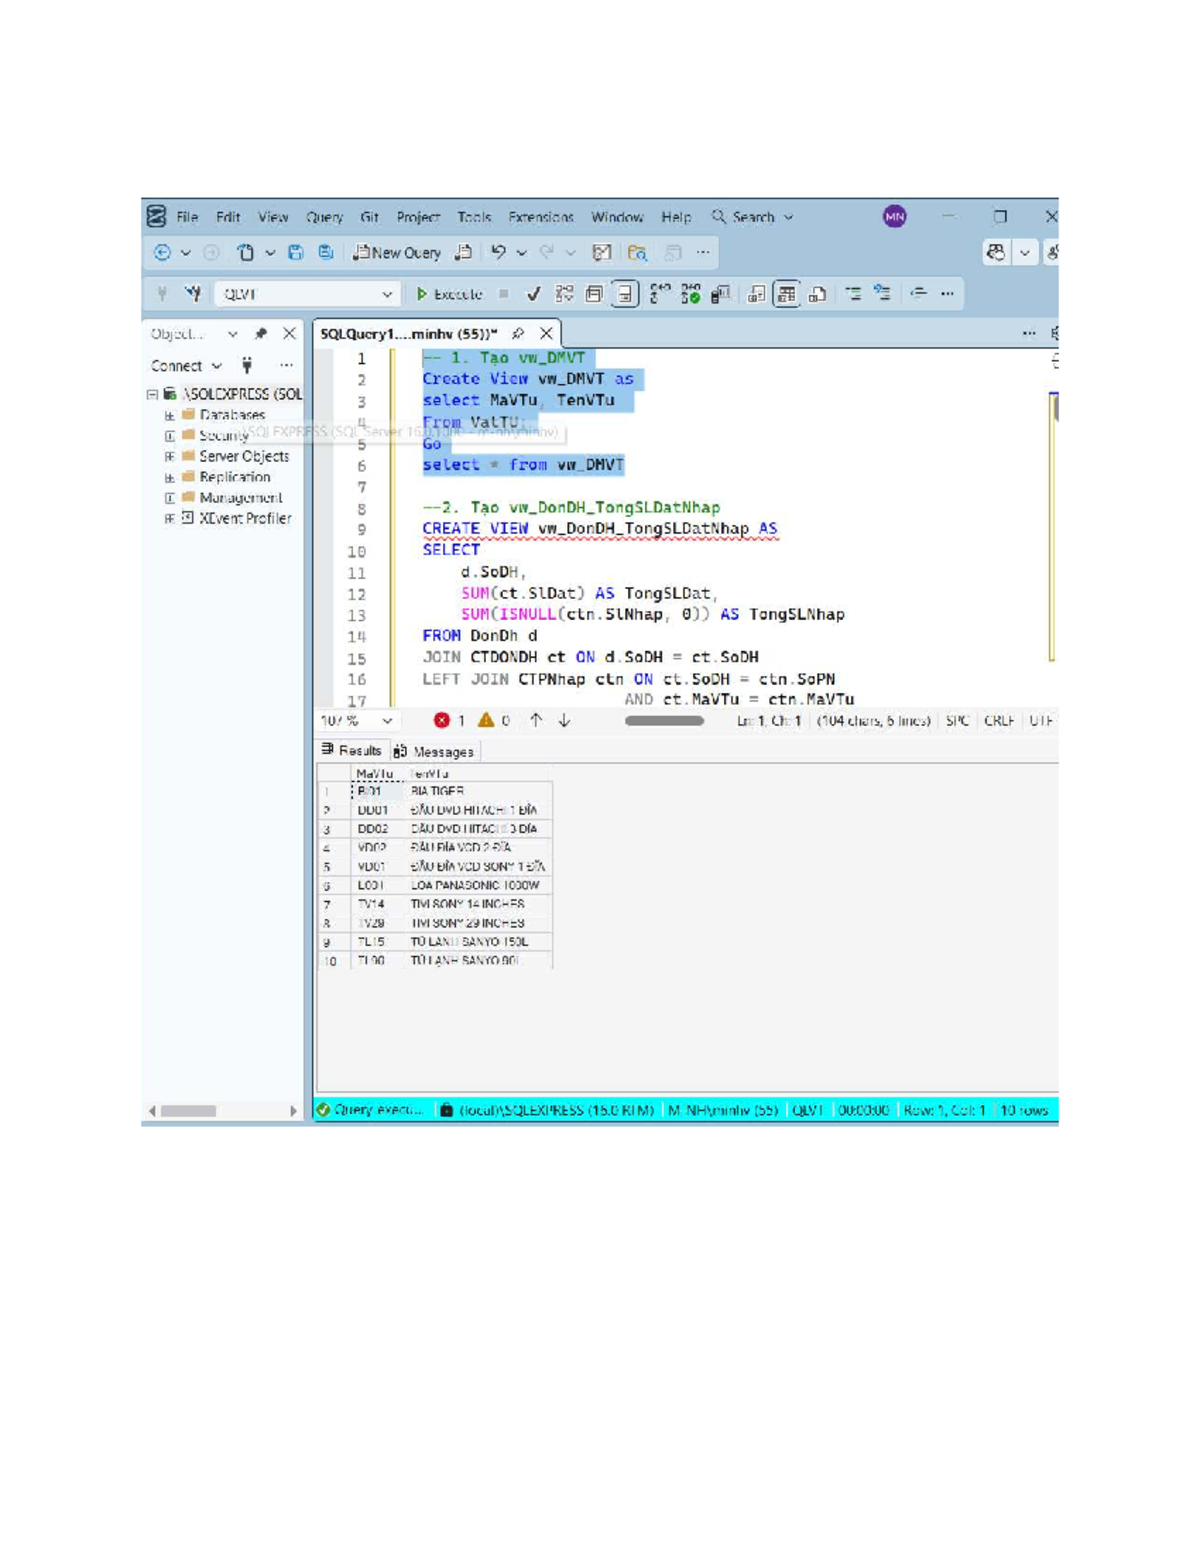This screenshot has height=1553, width=1200.
Task: Click the Copilot icon near the window edge
Action: coord(996,253)
